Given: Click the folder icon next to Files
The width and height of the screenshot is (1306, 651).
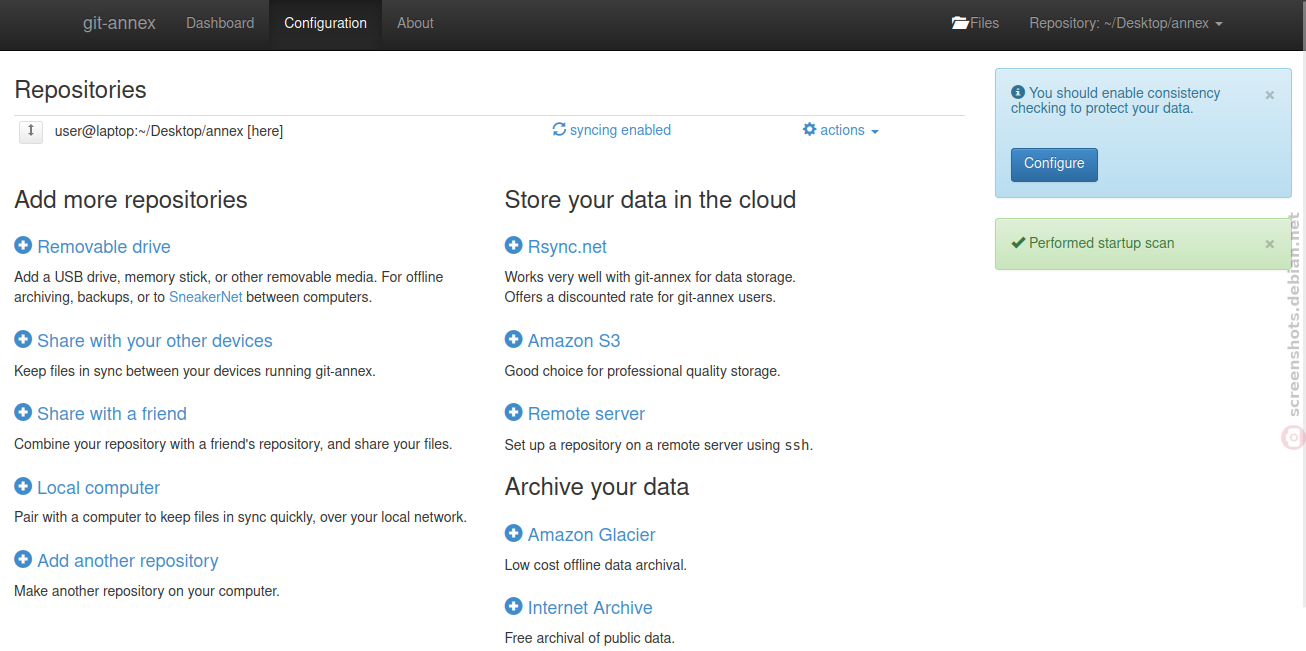Looking at the screenshot, I should click(961, 22).
